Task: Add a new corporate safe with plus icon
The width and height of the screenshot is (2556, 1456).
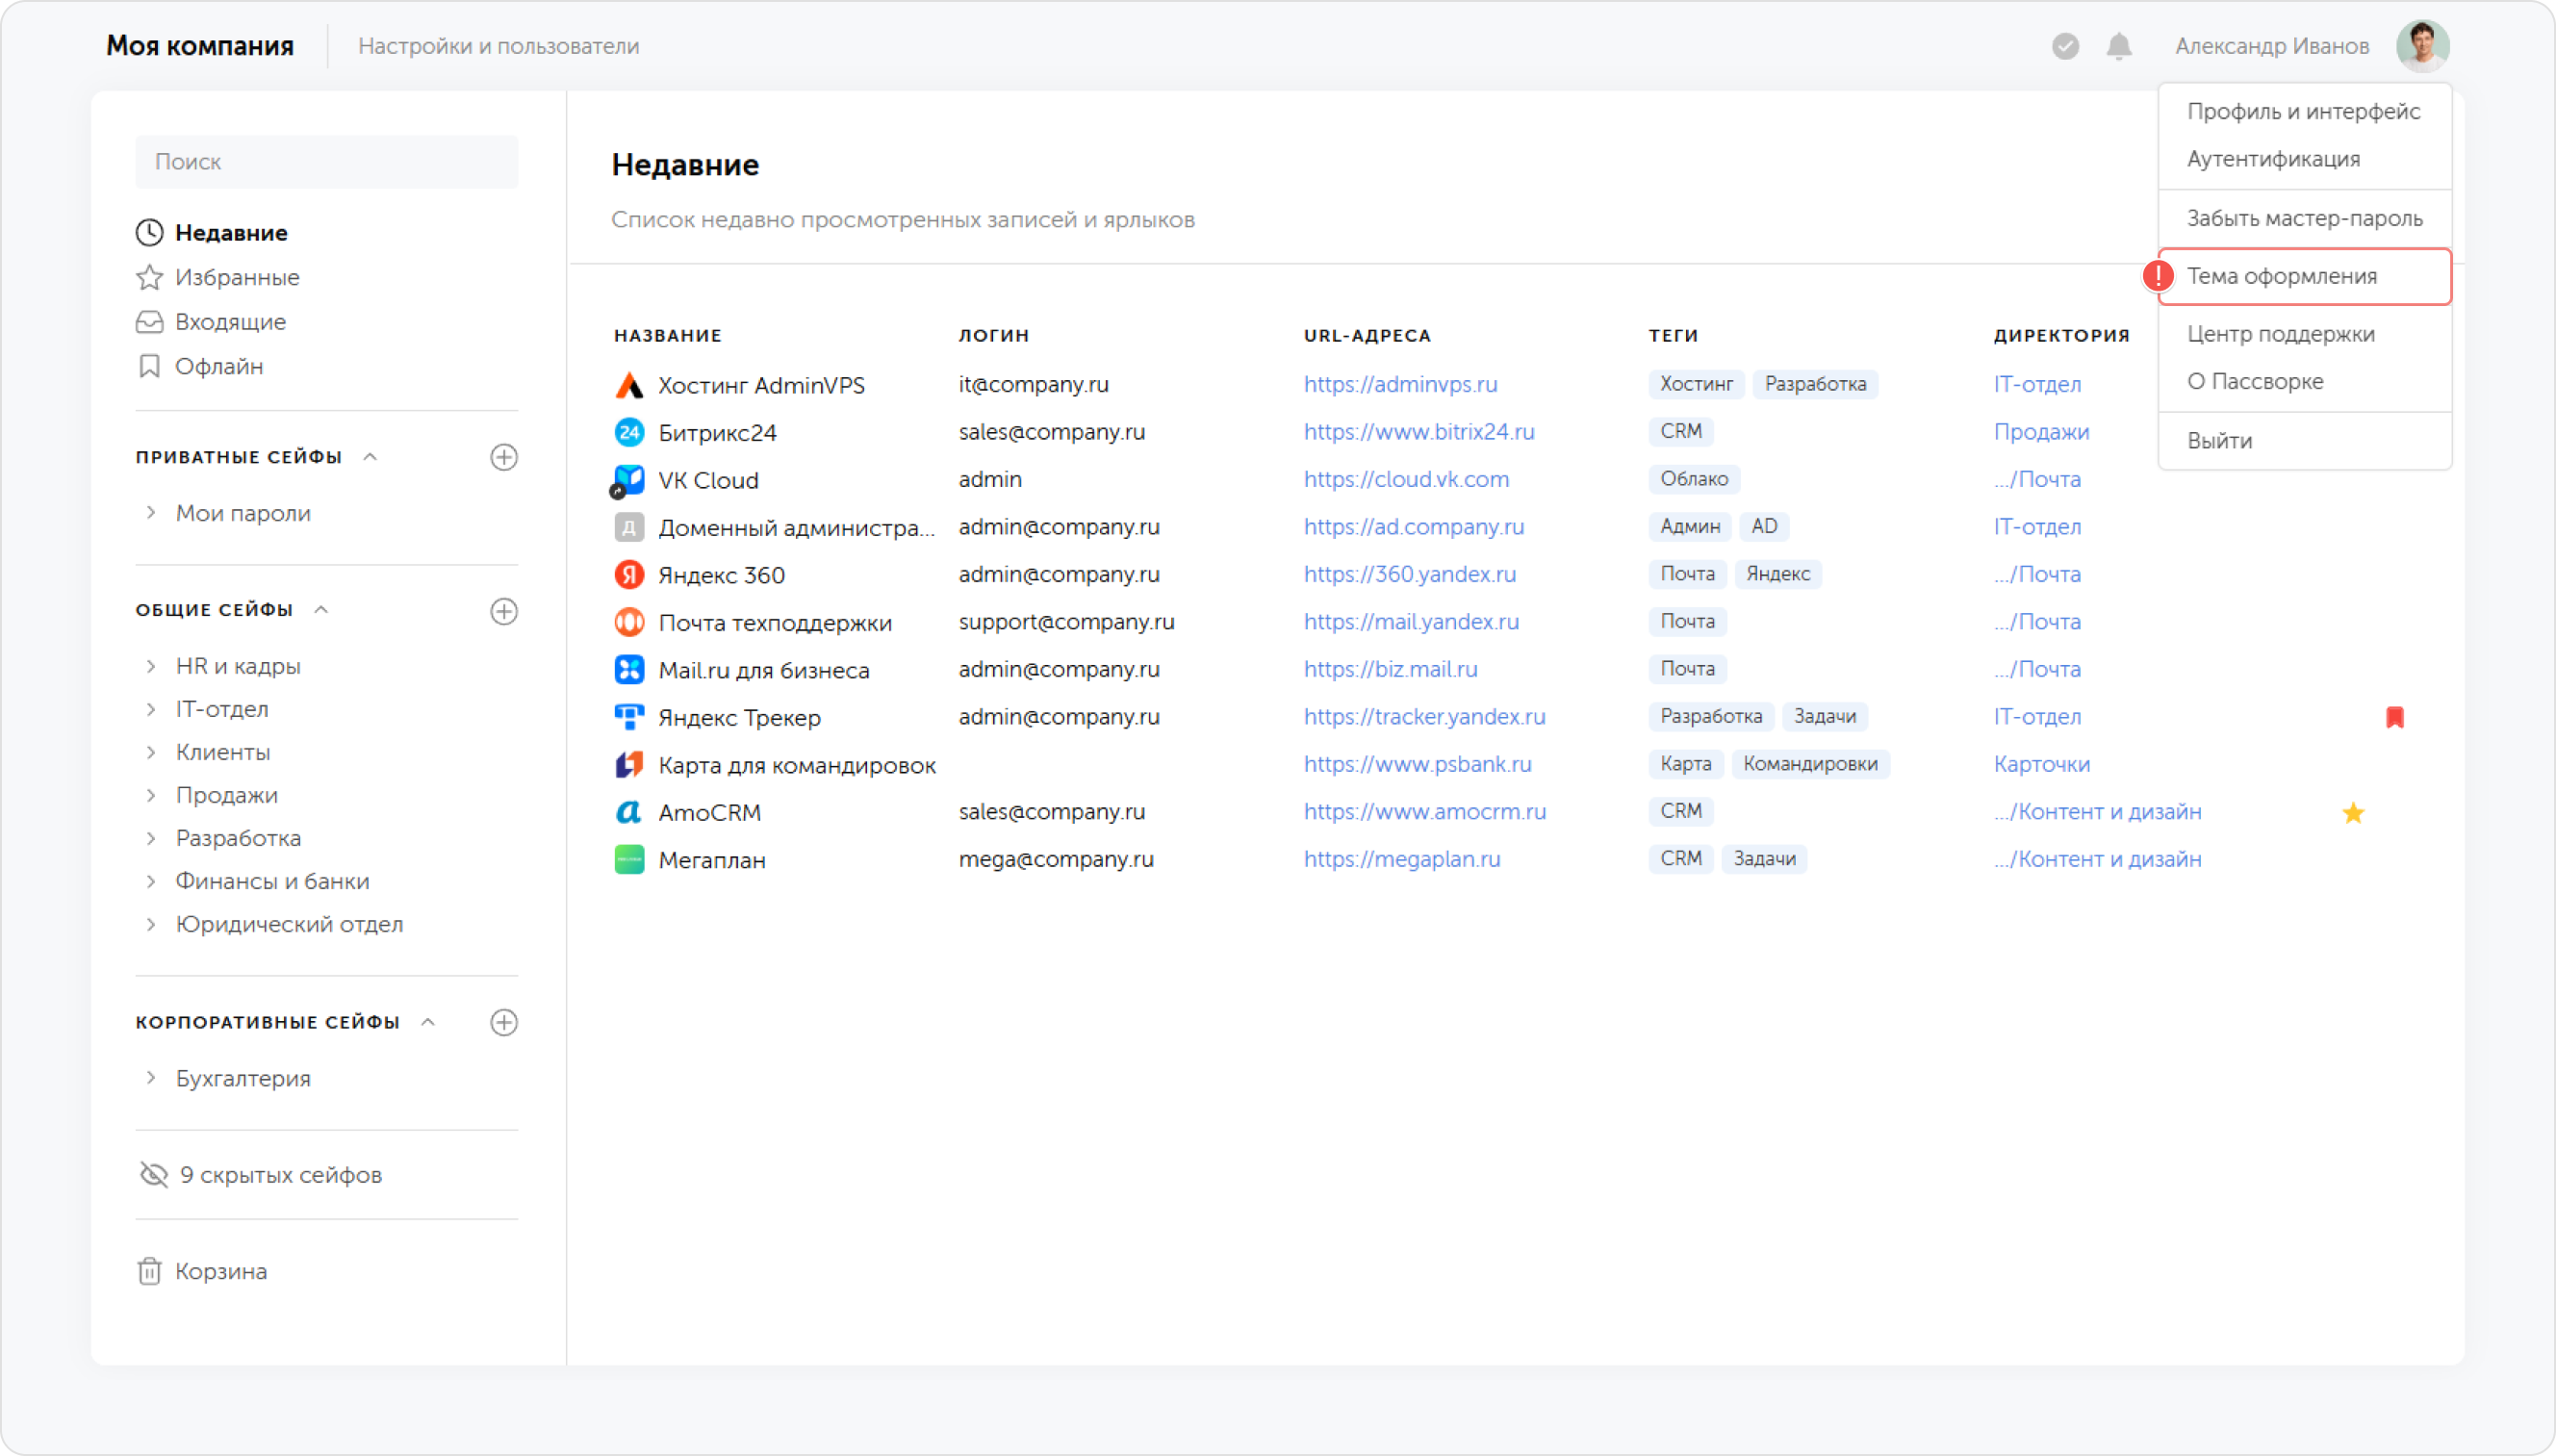Action: [x=504, y=1022]
